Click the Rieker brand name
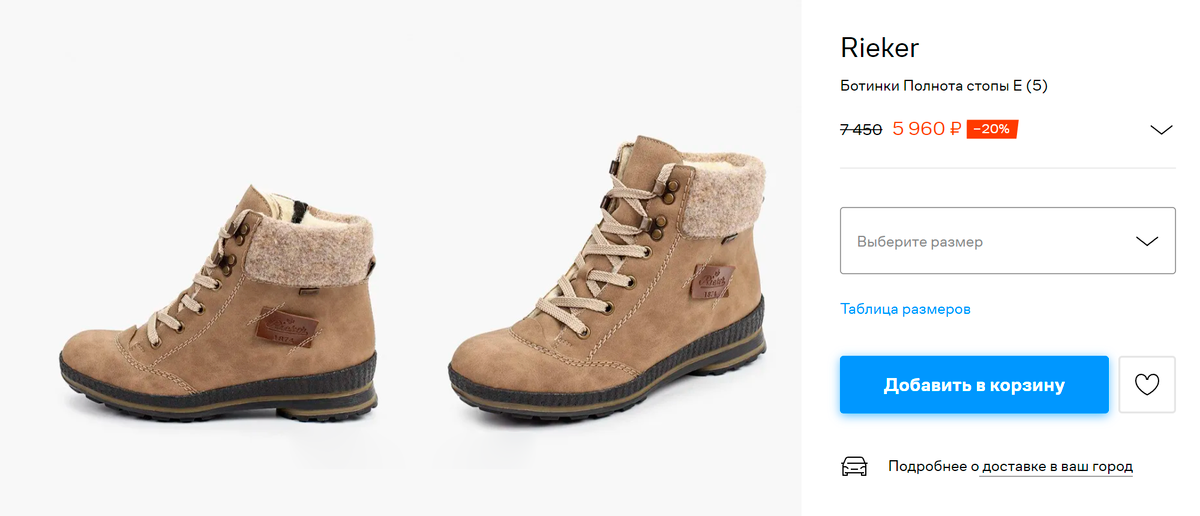The height and width of the screenshot is (516, 1200). (879, 48)
